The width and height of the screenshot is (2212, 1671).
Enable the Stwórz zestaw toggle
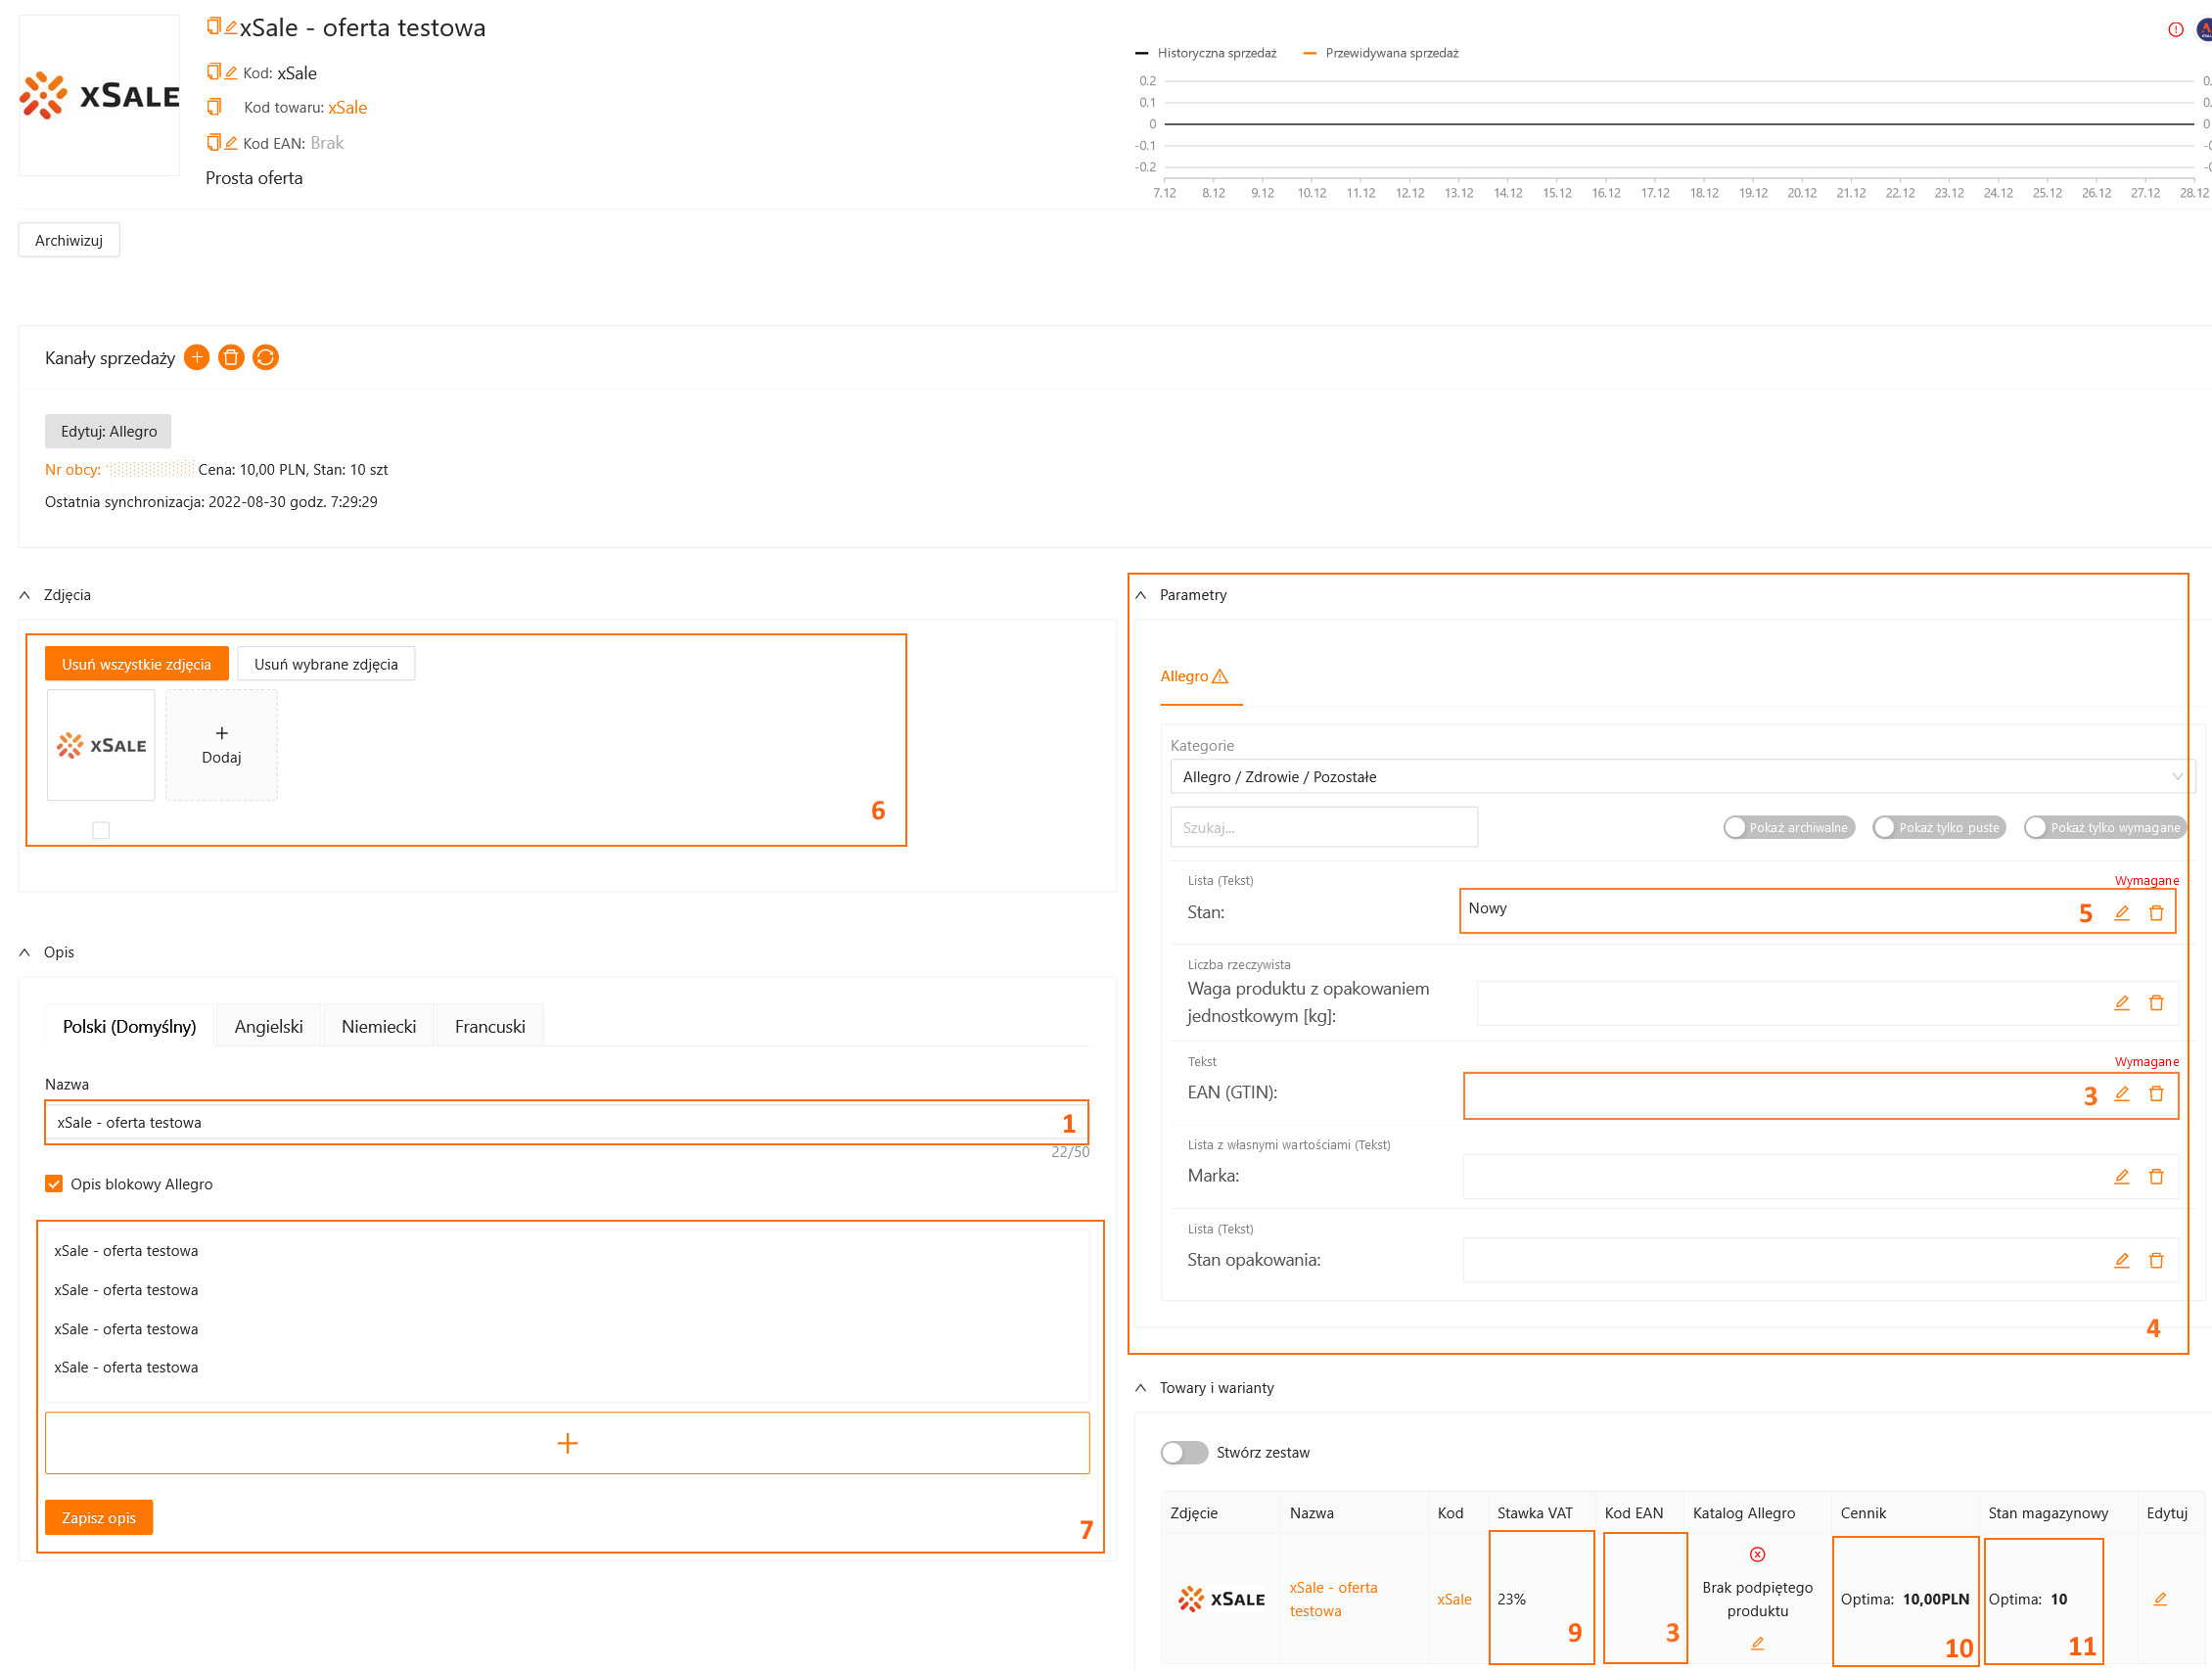click(x=1184, y=1452)
